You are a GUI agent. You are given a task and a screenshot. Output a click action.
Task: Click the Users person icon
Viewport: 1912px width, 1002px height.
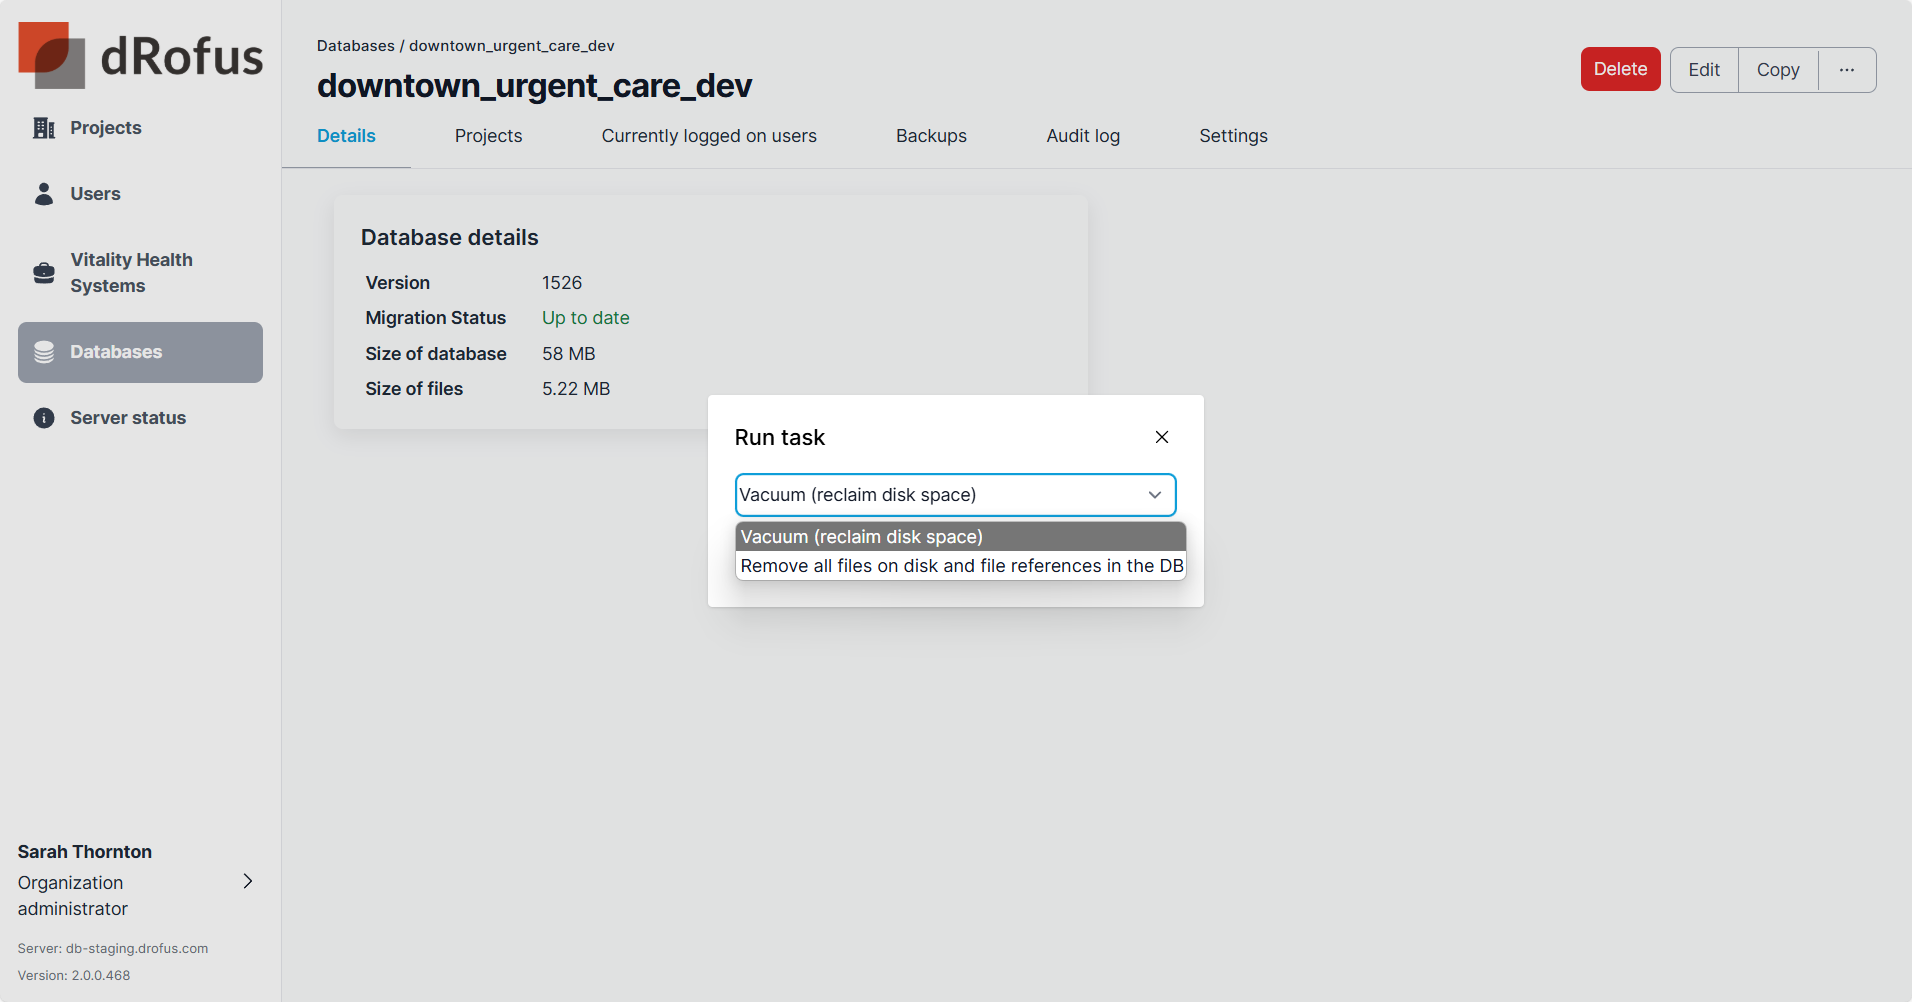(44, 194)
